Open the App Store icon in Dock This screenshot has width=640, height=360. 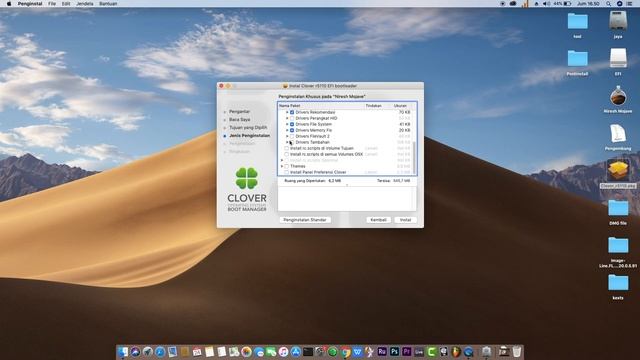pyautogui.click(x=296, y=351)
